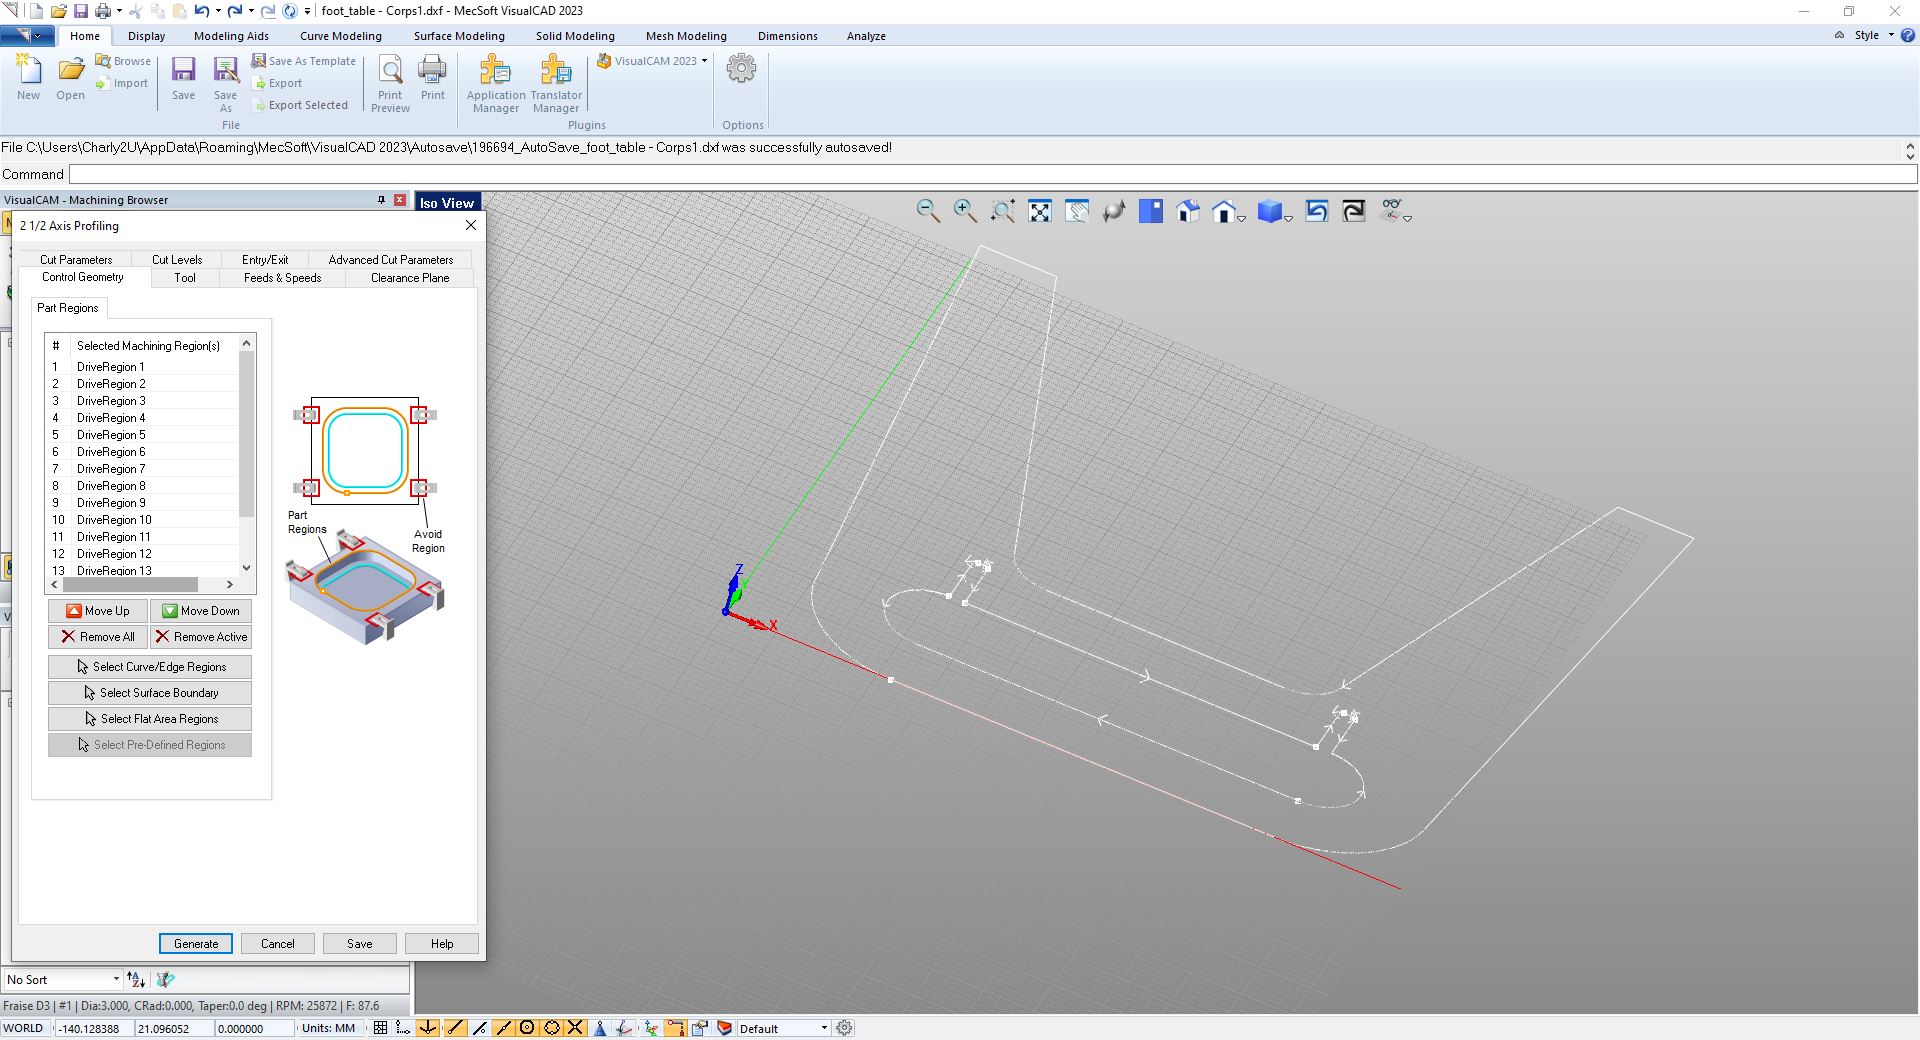Switch to the Curve Modeling ribbon tab

coord(341,36)
